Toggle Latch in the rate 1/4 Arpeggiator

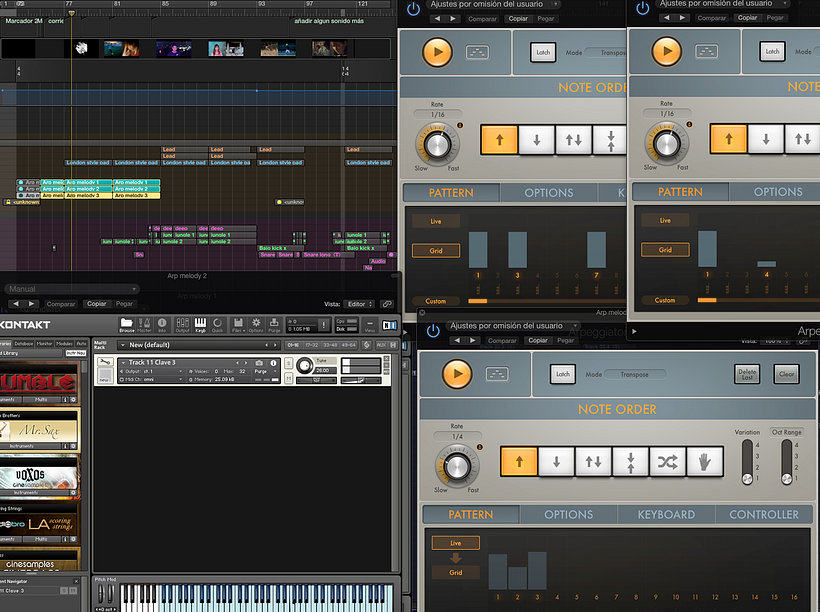point(563,374)
